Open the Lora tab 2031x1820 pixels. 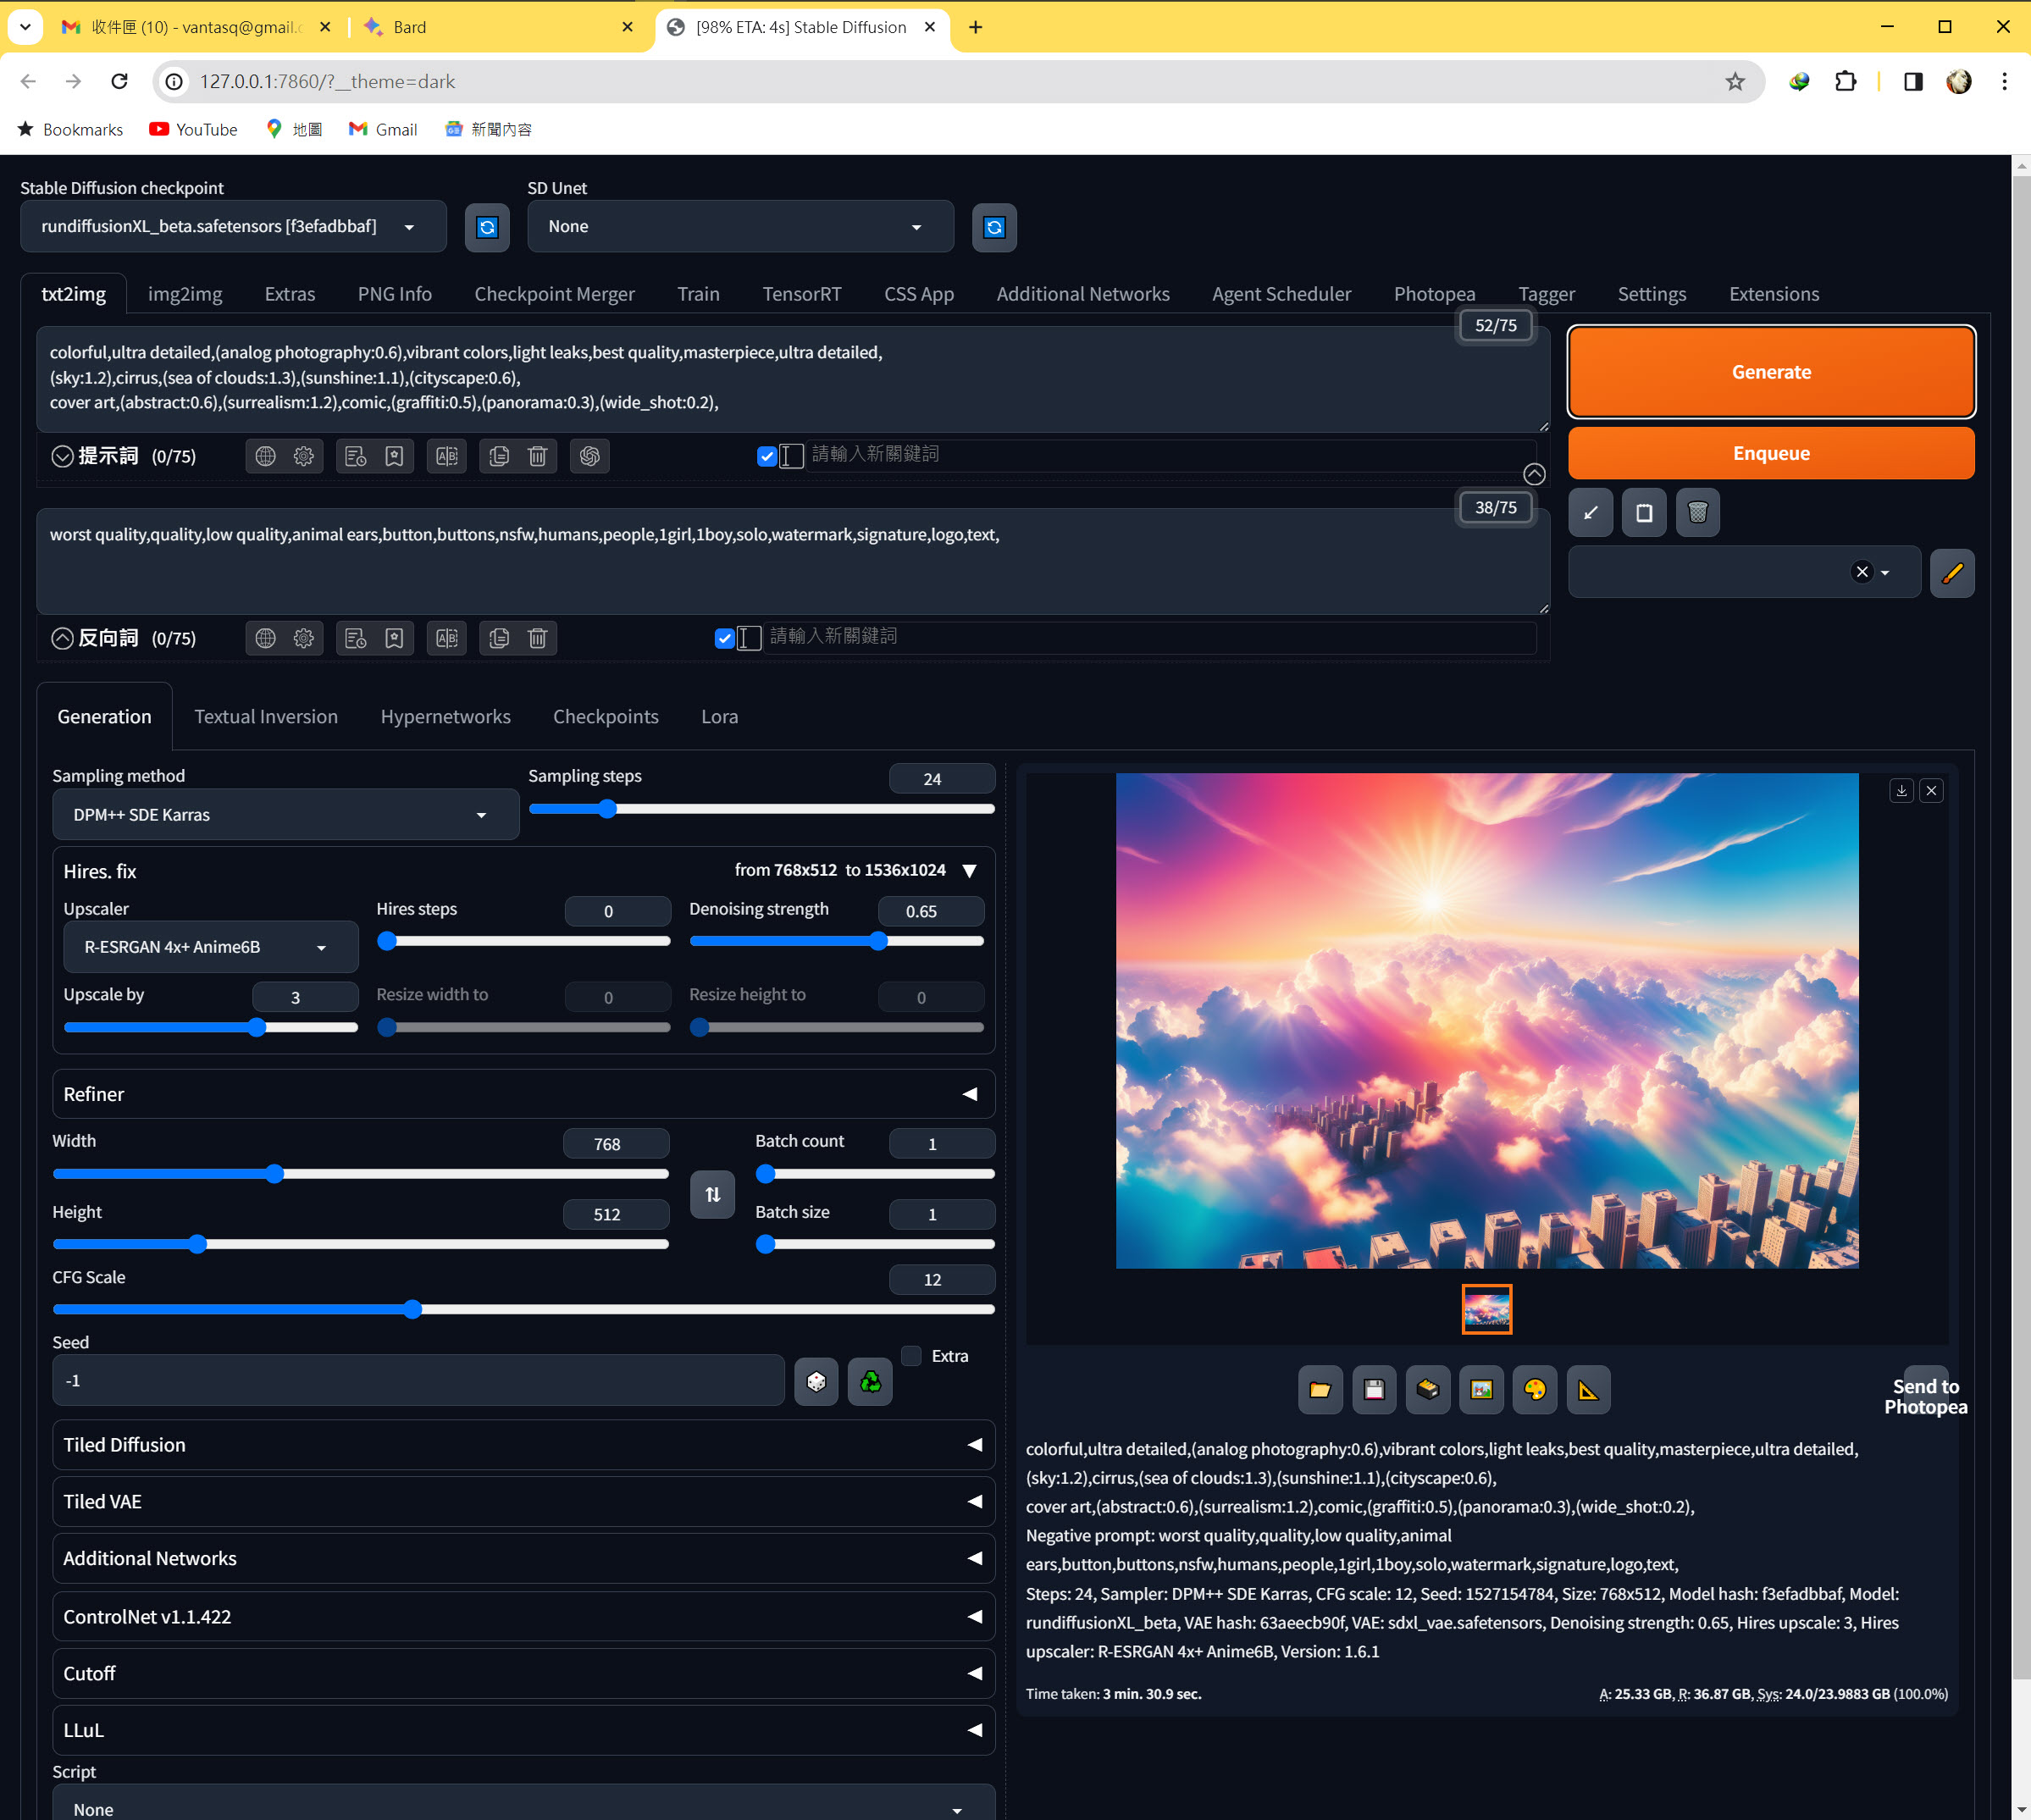(719, 717)
